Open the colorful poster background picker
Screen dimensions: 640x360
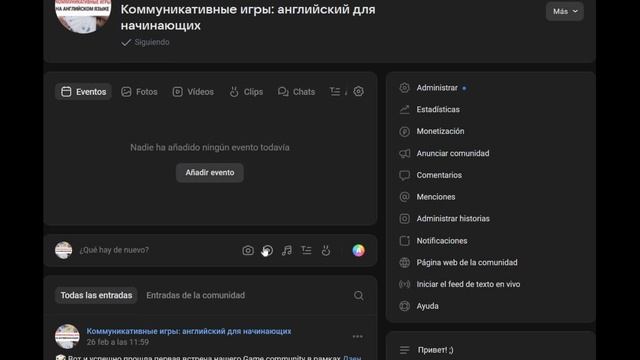tap(358, 250)
